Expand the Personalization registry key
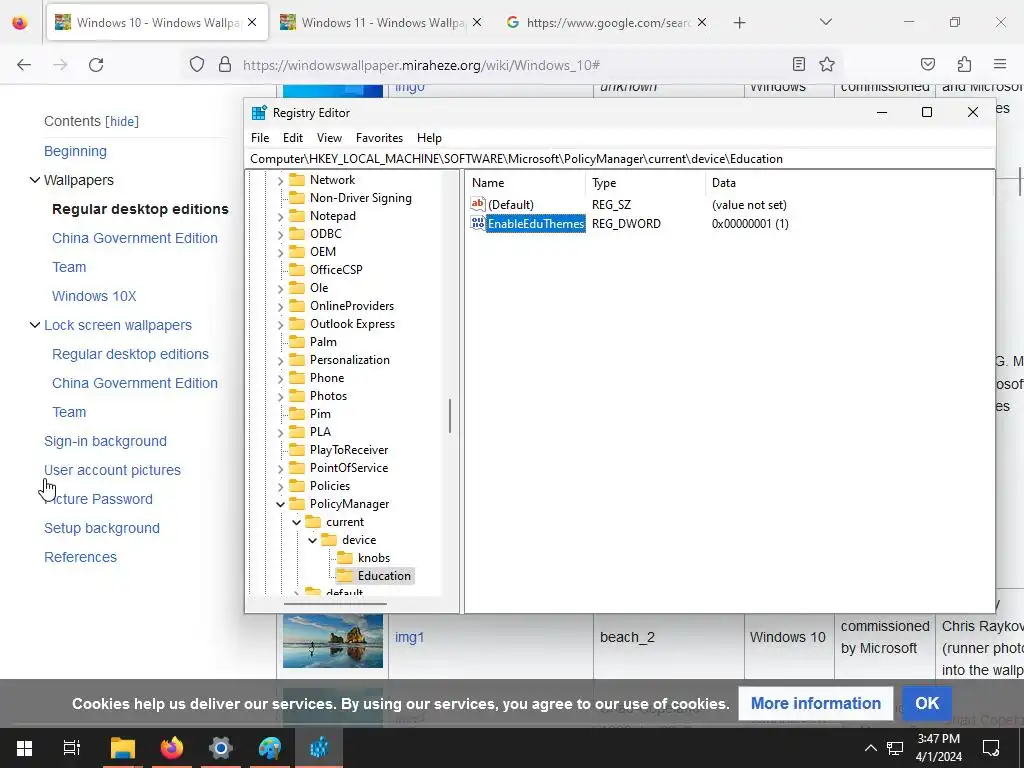 click(280, 360)
